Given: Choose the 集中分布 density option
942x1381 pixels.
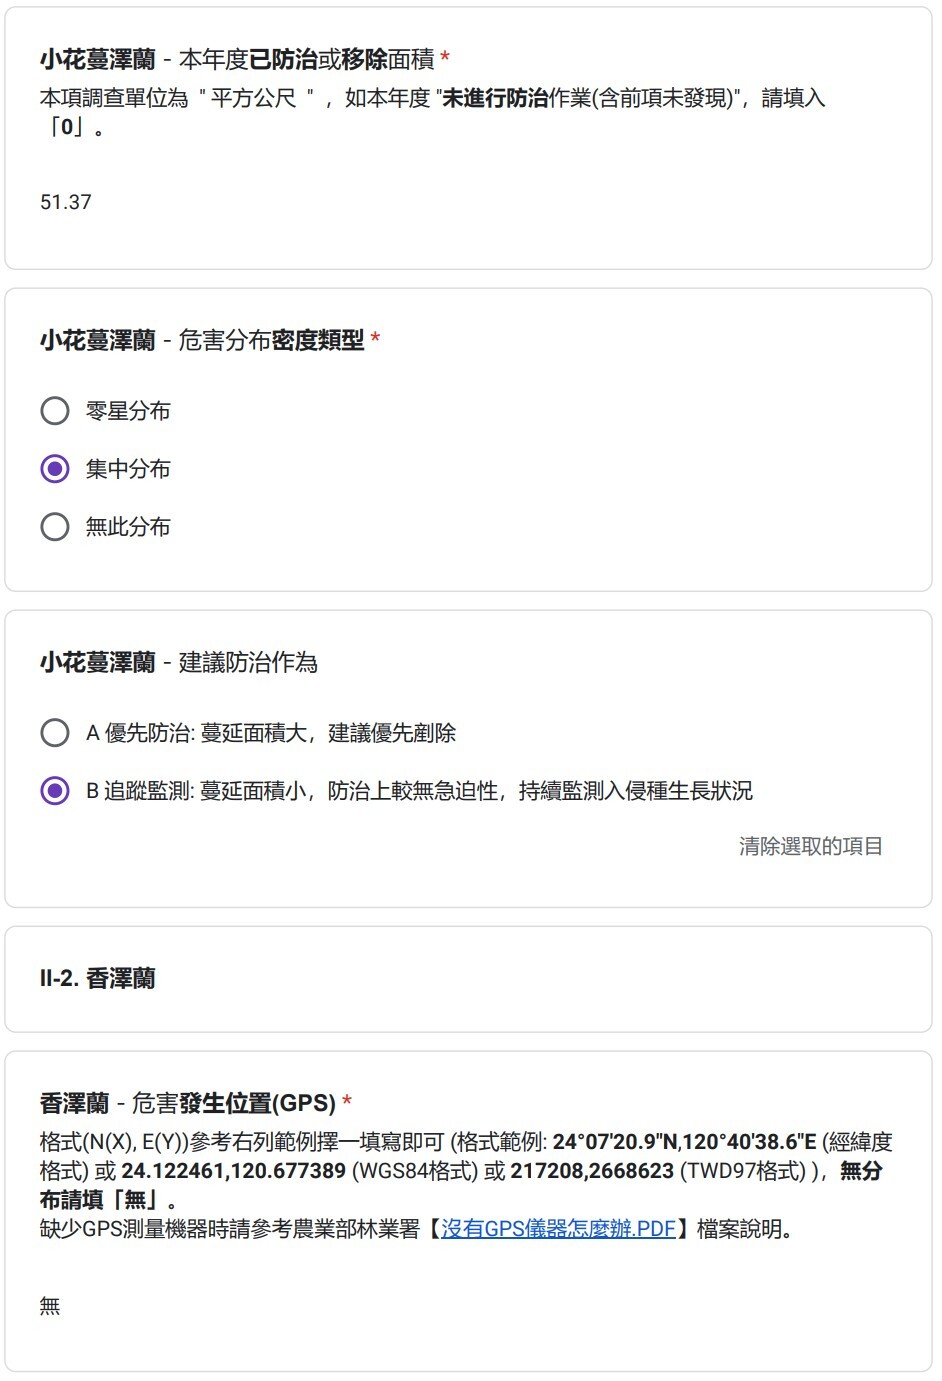Looking at the screenshot, I should click(55, 469).
